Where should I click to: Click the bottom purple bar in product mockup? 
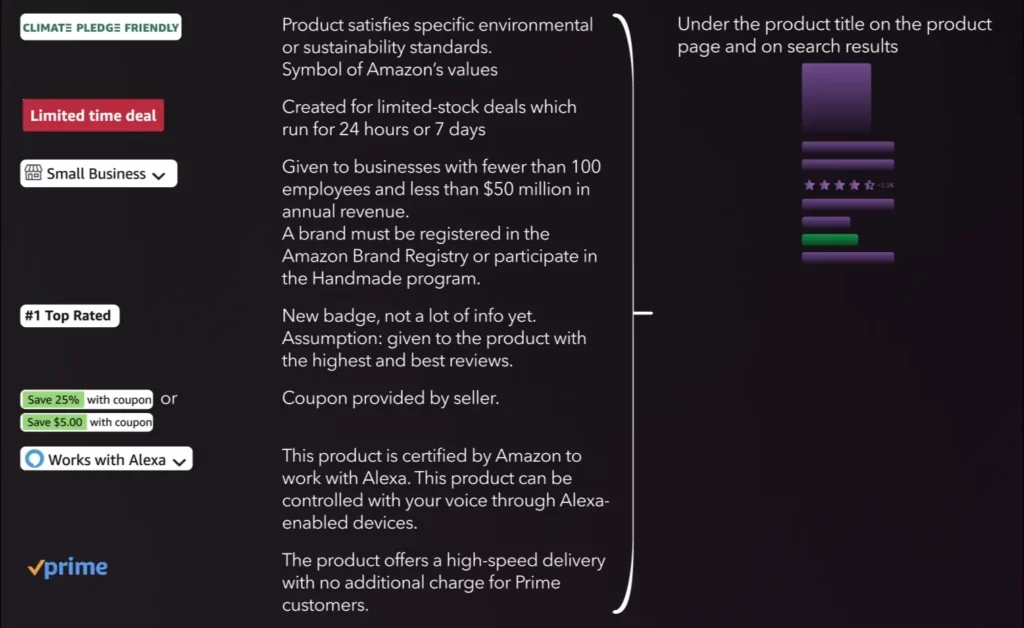click(x=848, y=257)
